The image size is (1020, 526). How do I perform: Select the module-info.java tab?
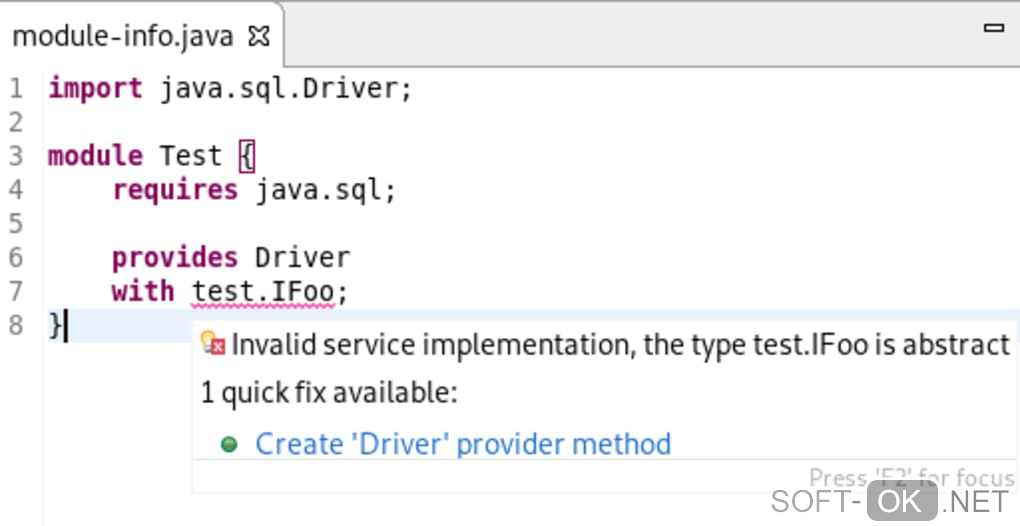pos(123,37)
